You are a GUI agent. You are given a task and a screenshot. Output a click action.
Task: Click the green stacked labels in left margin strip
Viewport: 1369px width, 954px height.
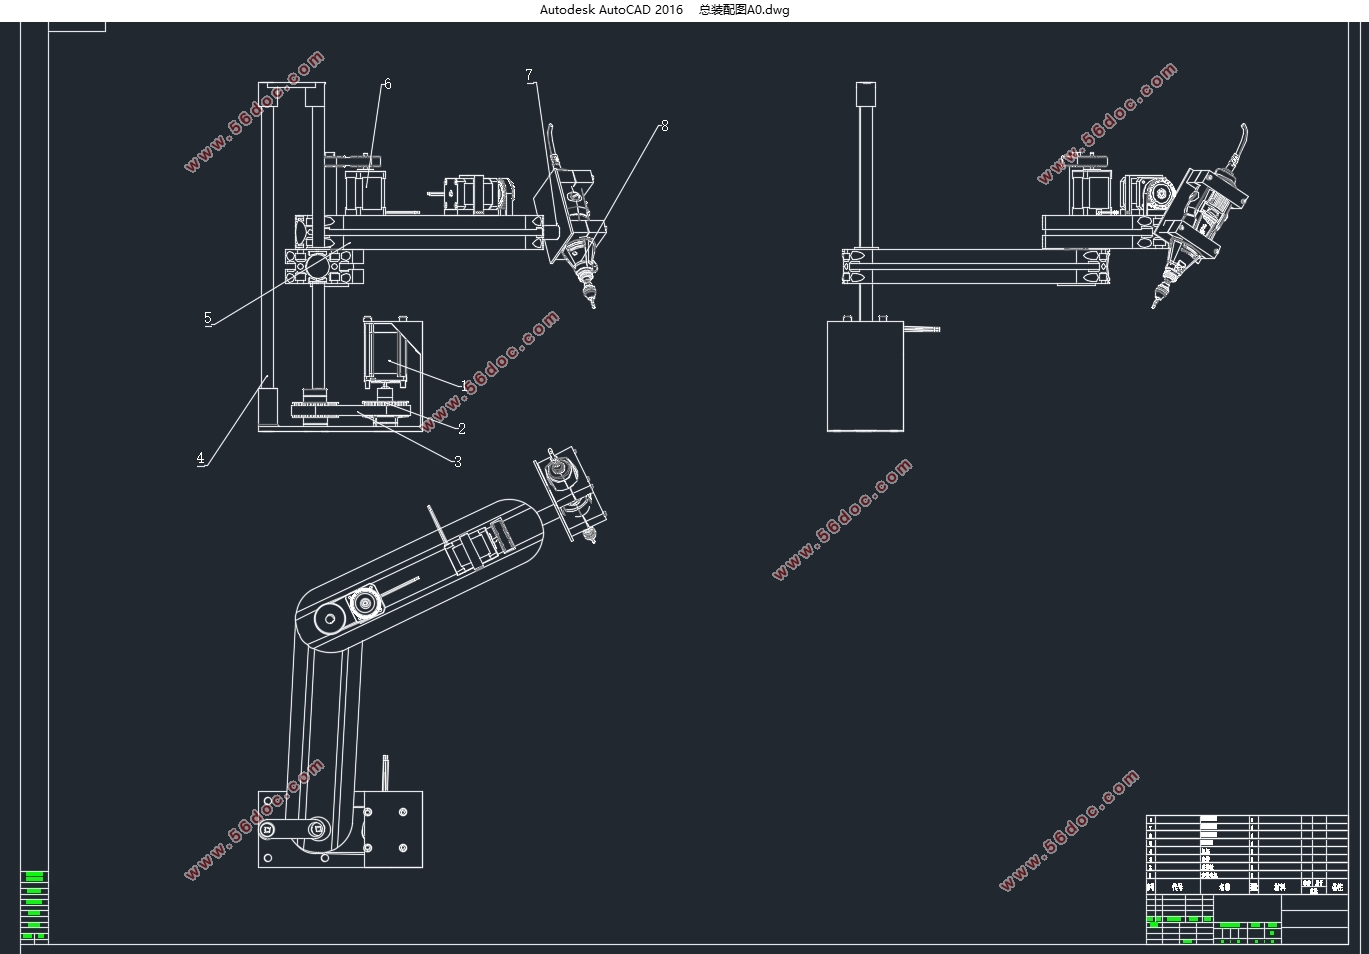click(x=34, y=906)
